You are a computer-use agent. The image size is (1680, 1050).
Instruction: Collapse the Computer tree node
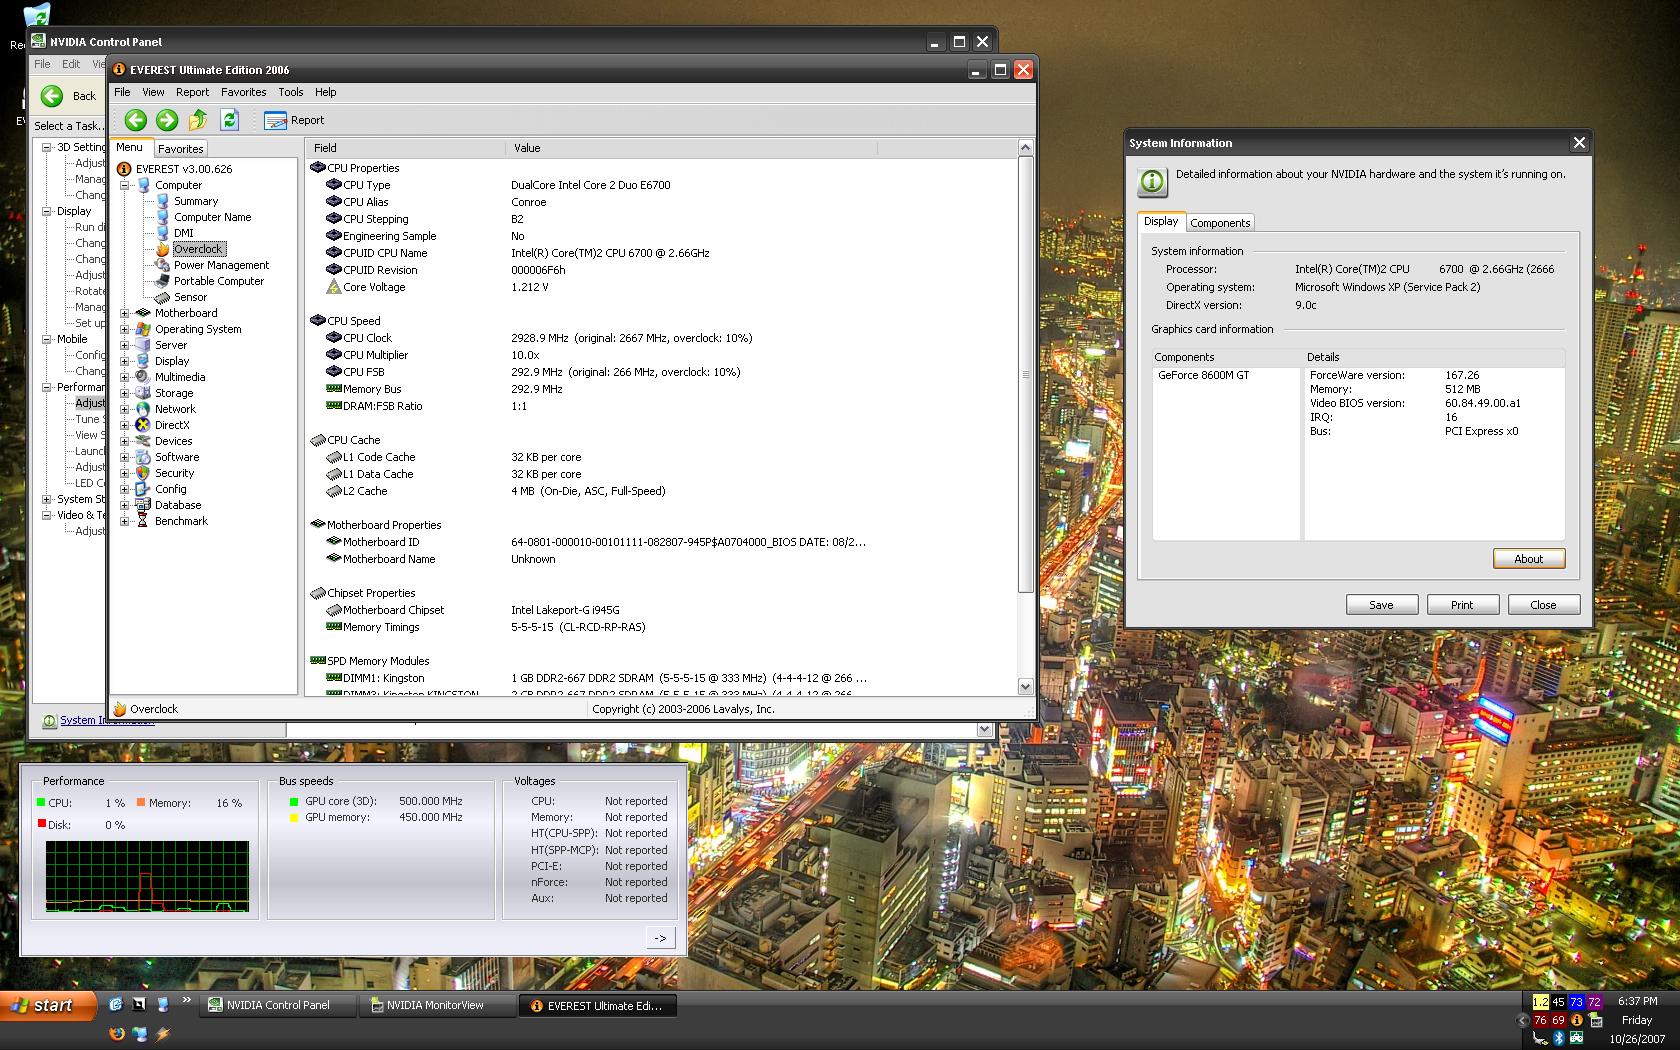pyautogui.click(x=125, y=185)
